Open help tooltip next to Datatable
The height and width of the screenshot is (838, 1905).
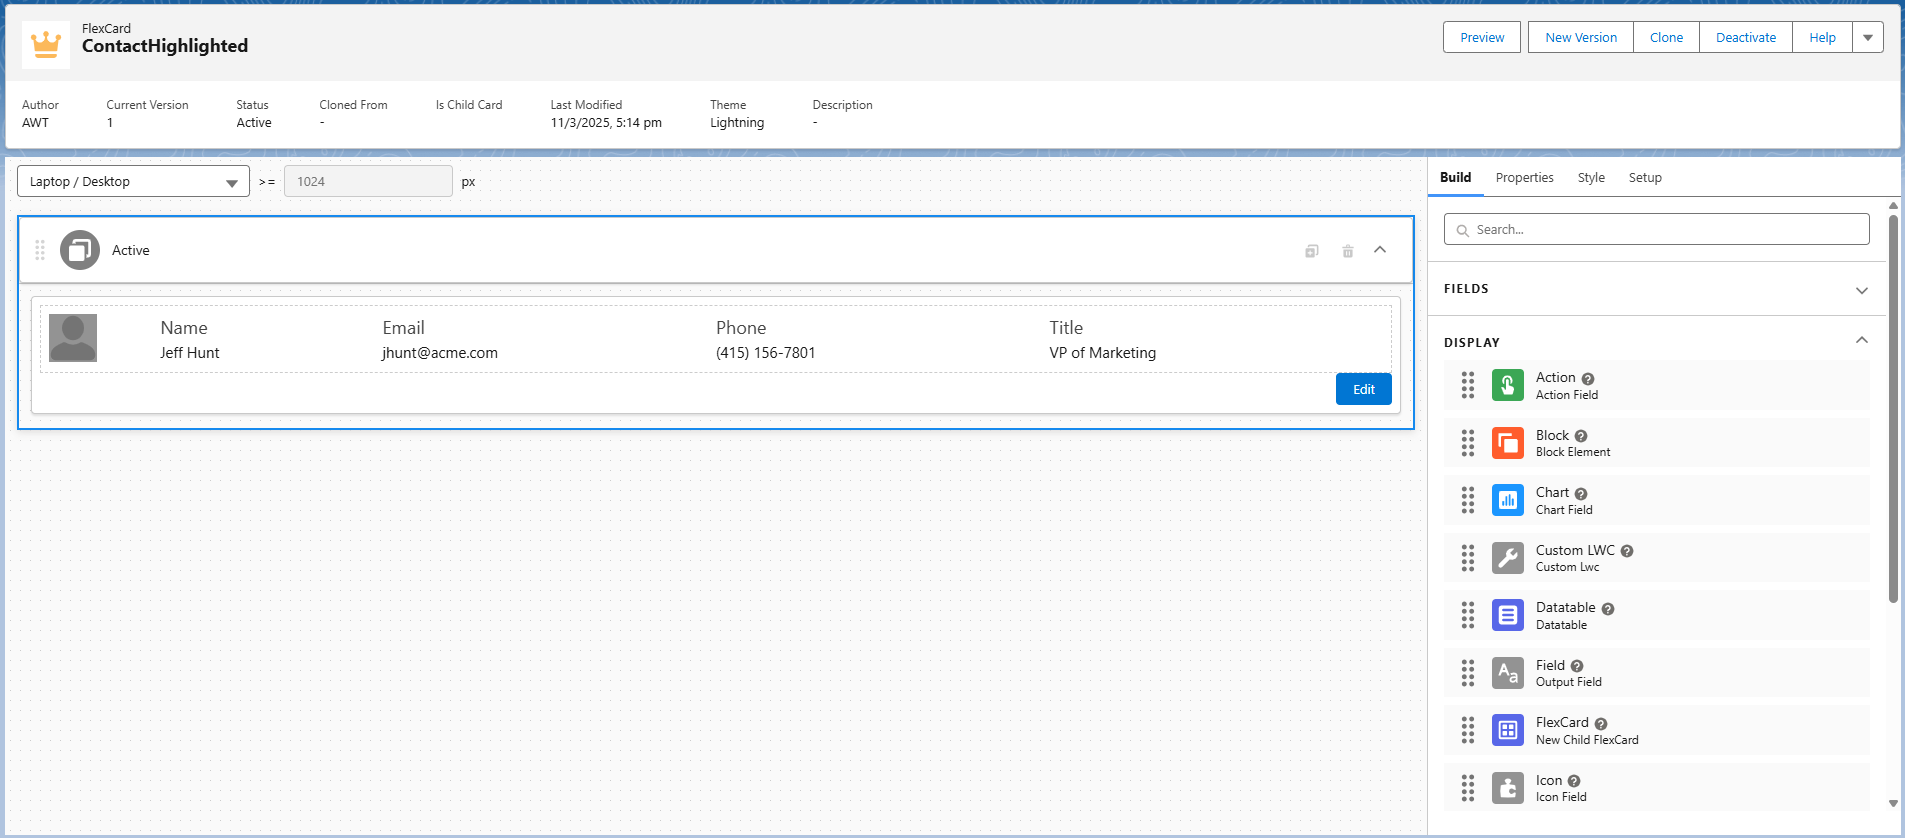[1607, 609]
